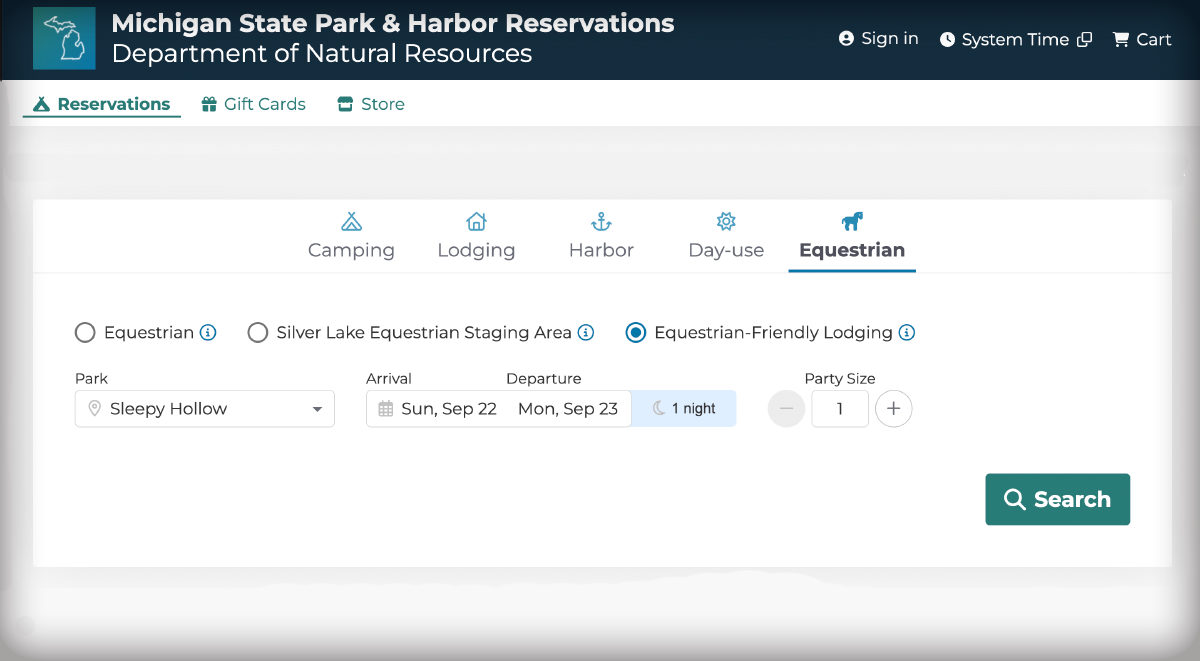Open the Park dropdown showing Sleepy Hollow
The image size is (1200, 661).
point(205,409)
